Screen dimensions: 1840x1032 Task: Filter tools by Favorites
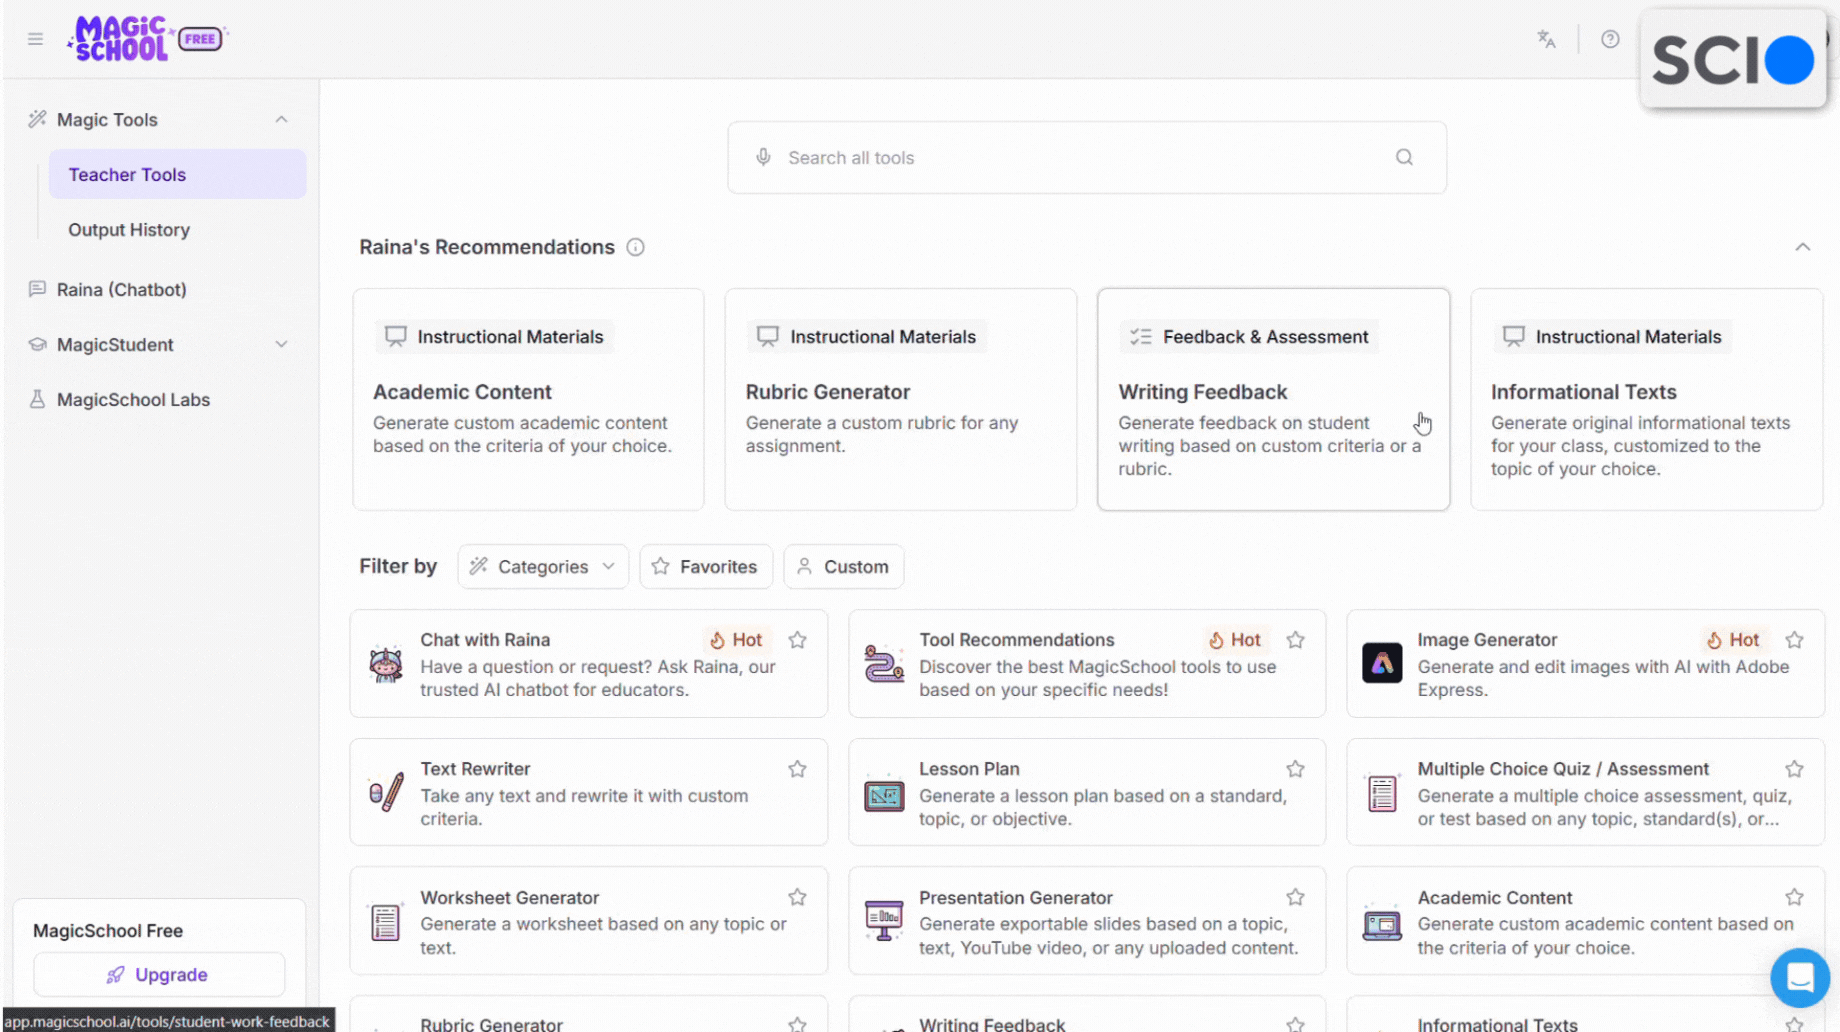tap(706, 566)
